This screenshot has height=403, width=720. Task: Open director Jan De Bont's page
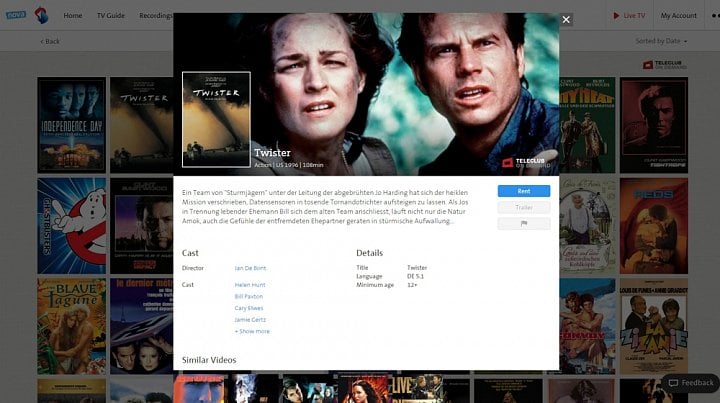250,268
